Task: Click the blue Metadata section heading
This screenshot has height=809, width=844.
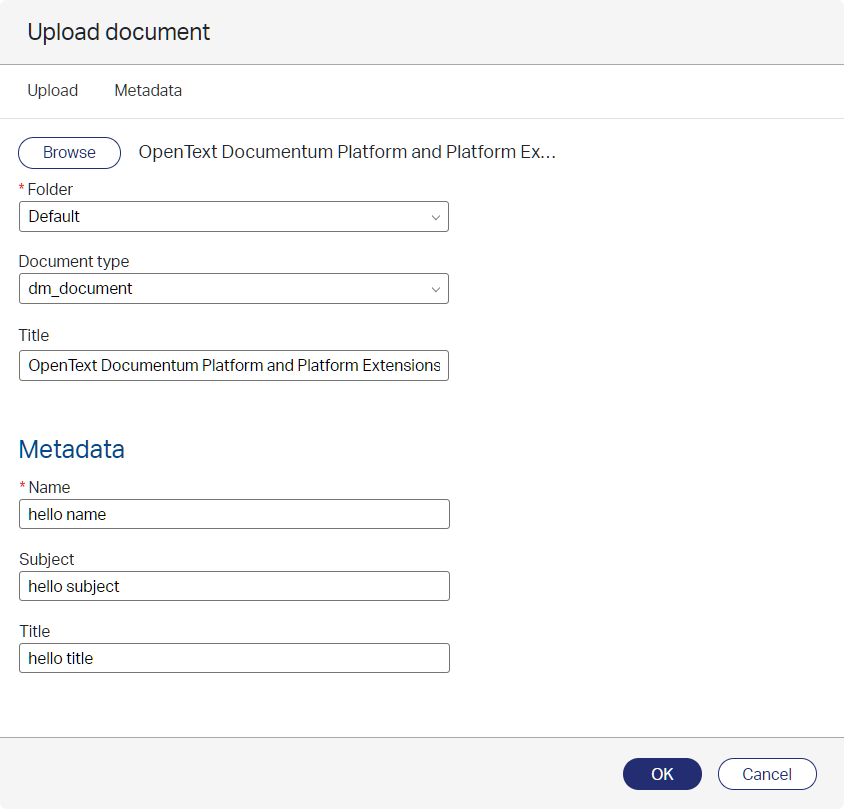Action: [x=72, y=450]
